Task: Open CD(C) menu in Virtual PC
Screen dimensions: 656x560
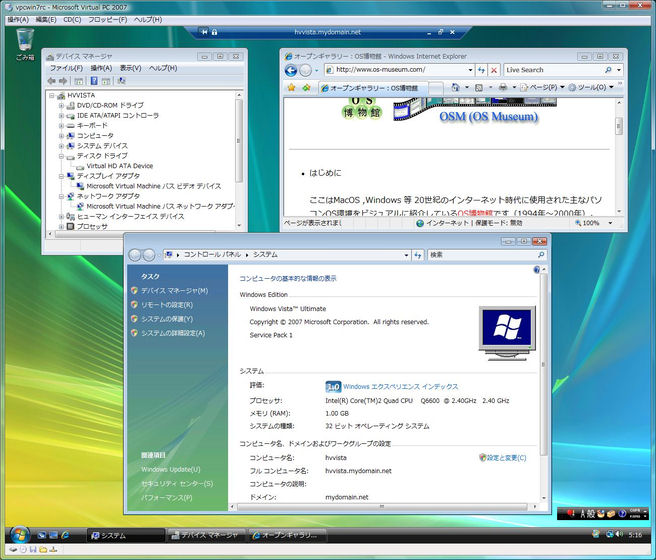Action: (x=72, y=20)
